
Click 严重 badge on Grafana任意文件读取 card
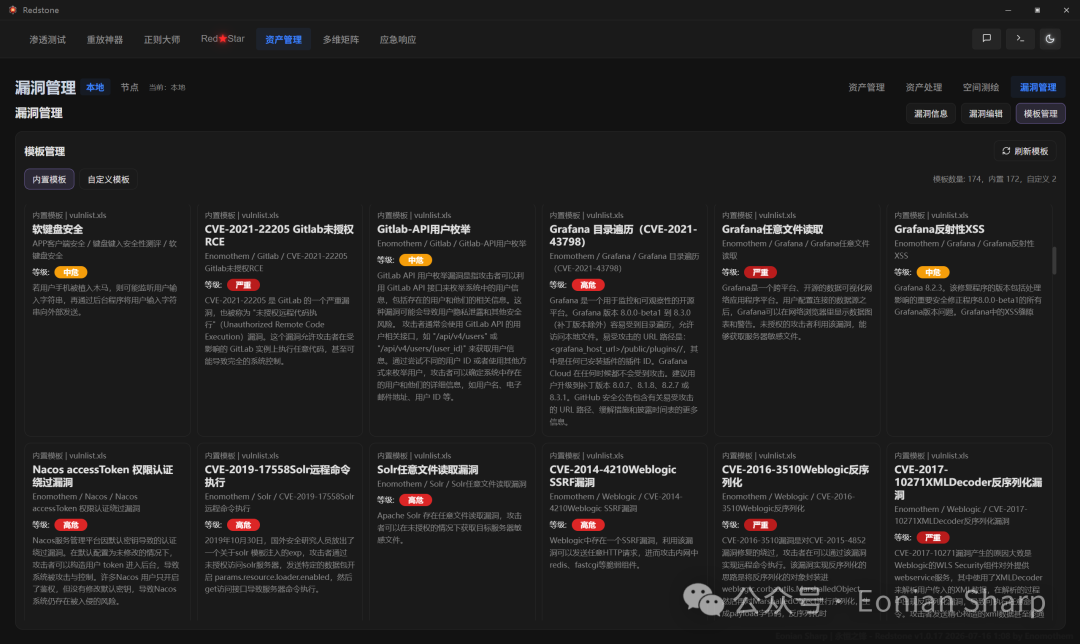760,272
